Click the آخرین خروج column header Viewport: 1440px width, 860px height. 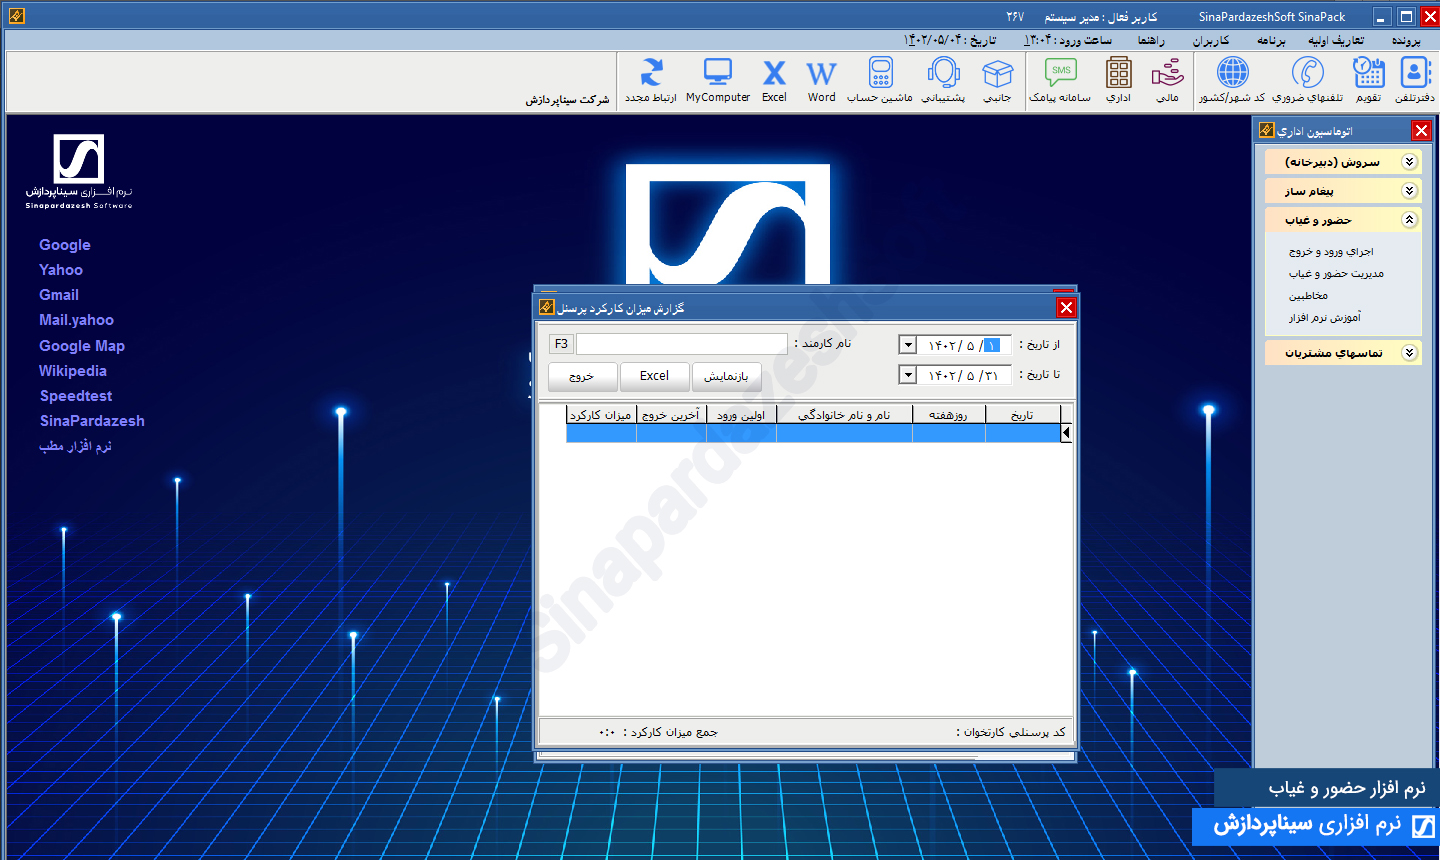671,414
